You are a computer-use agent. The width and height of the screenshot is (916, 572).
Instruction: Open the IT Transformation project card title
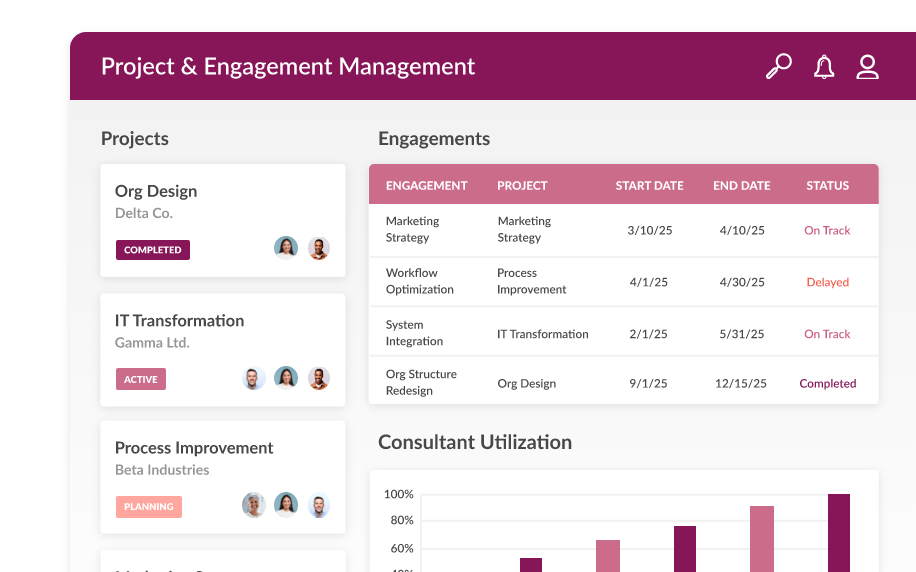(179, 321)
